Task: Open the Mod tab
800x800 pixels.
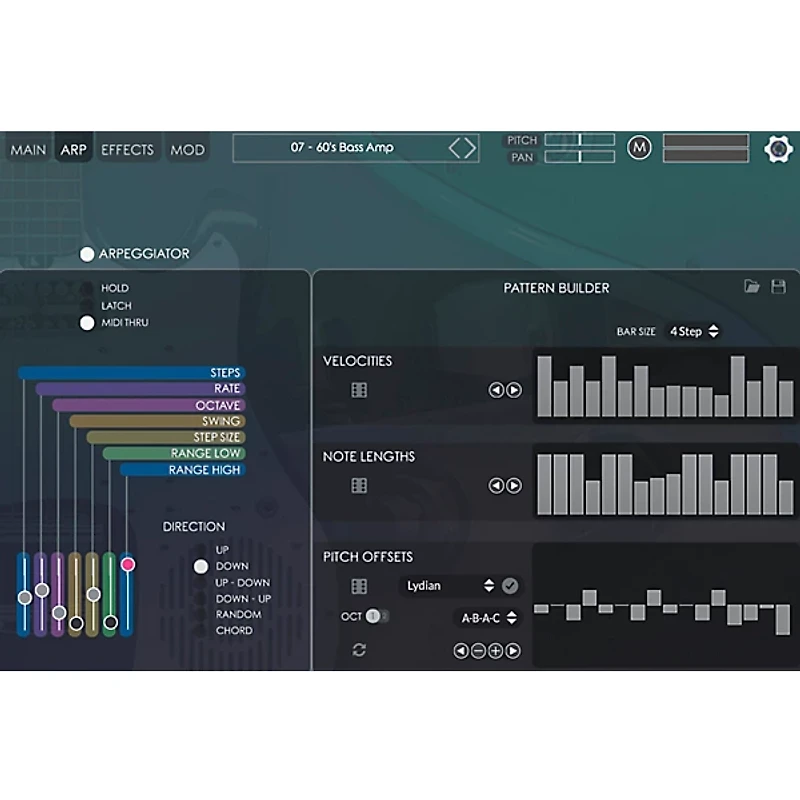Action: pyautogui.click(x=187, y=149)
